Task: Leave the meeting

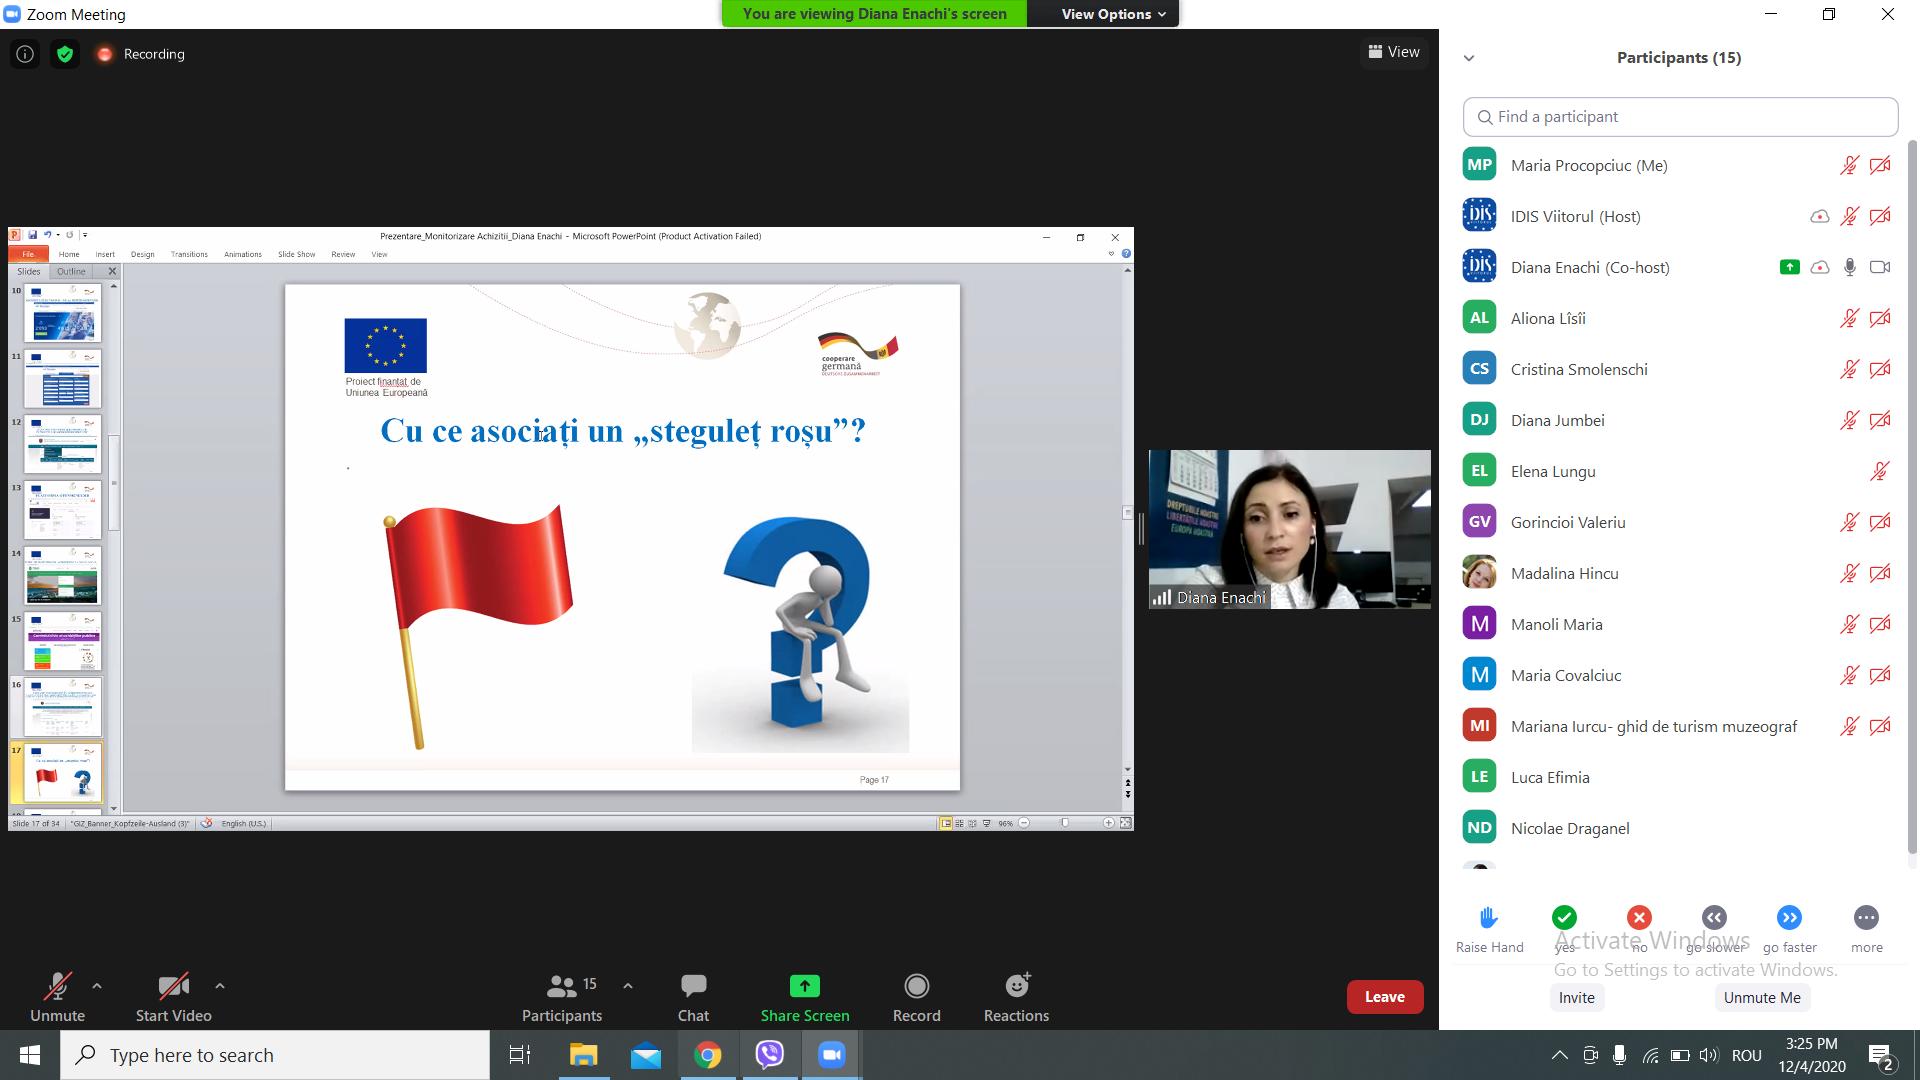Action: click(1385, 997)
